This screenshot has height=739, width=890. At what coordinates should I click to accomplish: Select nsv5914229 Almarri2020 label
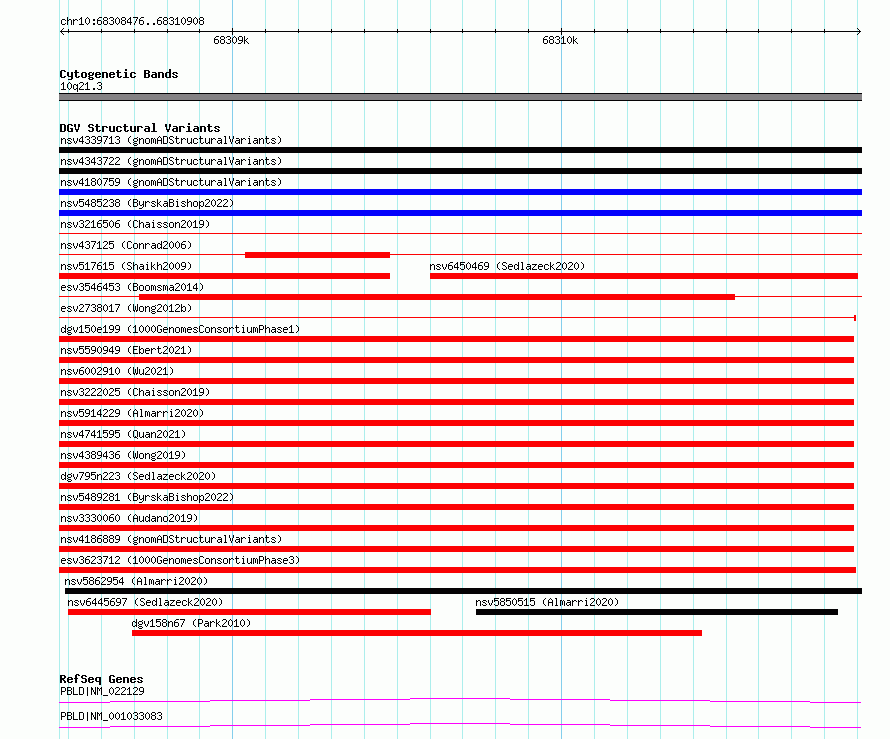(132, 413)
